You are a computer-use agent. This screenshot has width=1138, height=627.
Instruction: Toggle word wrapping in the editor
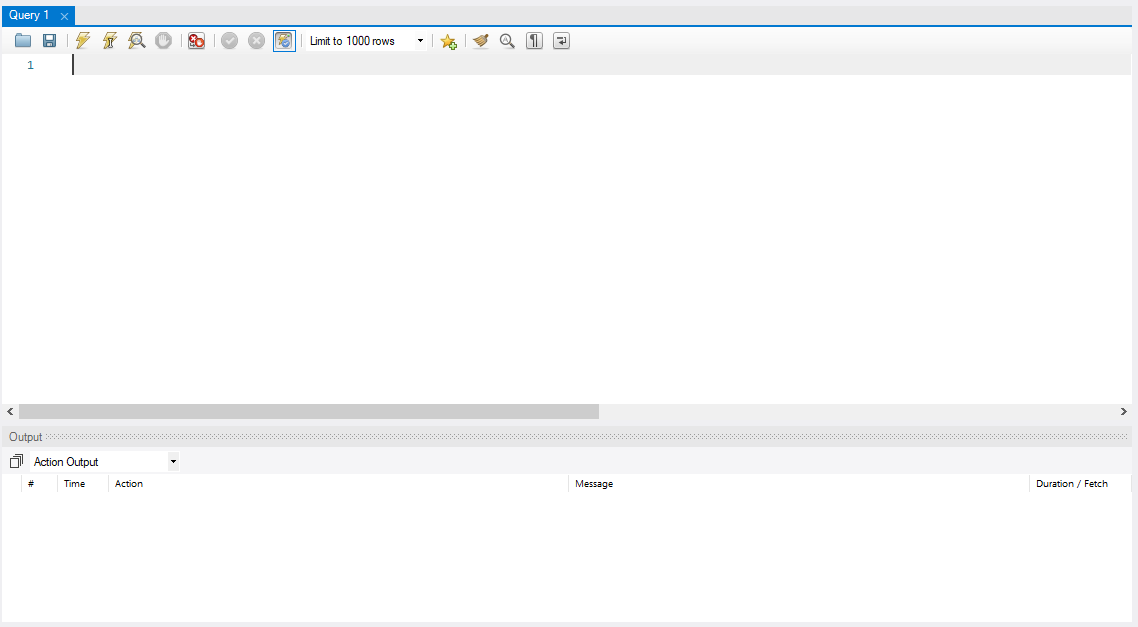coord(561,41)
